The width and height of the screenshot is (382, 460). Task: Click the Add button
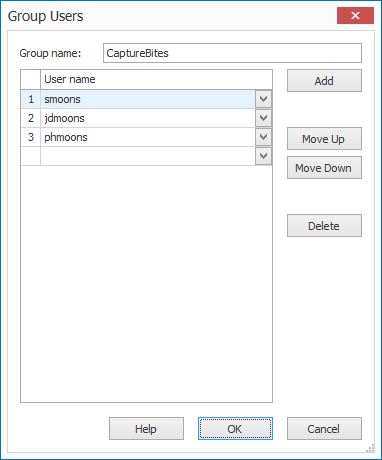pyautogui.click(x=324, y=81)
